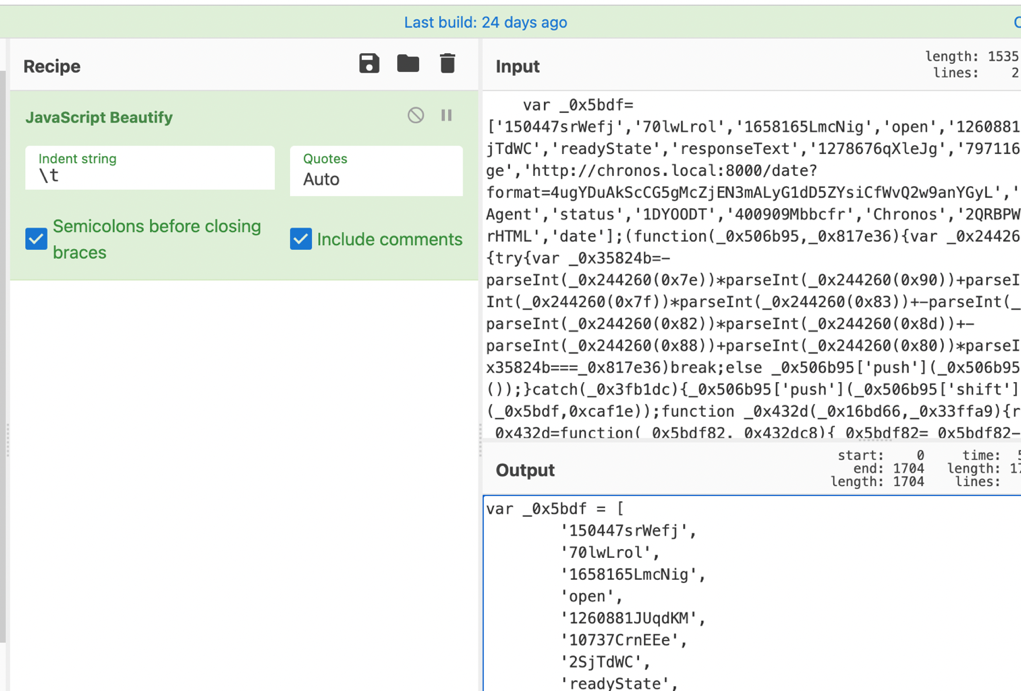
Task: Click the Include comments label text
Action: tap(389, 240)
